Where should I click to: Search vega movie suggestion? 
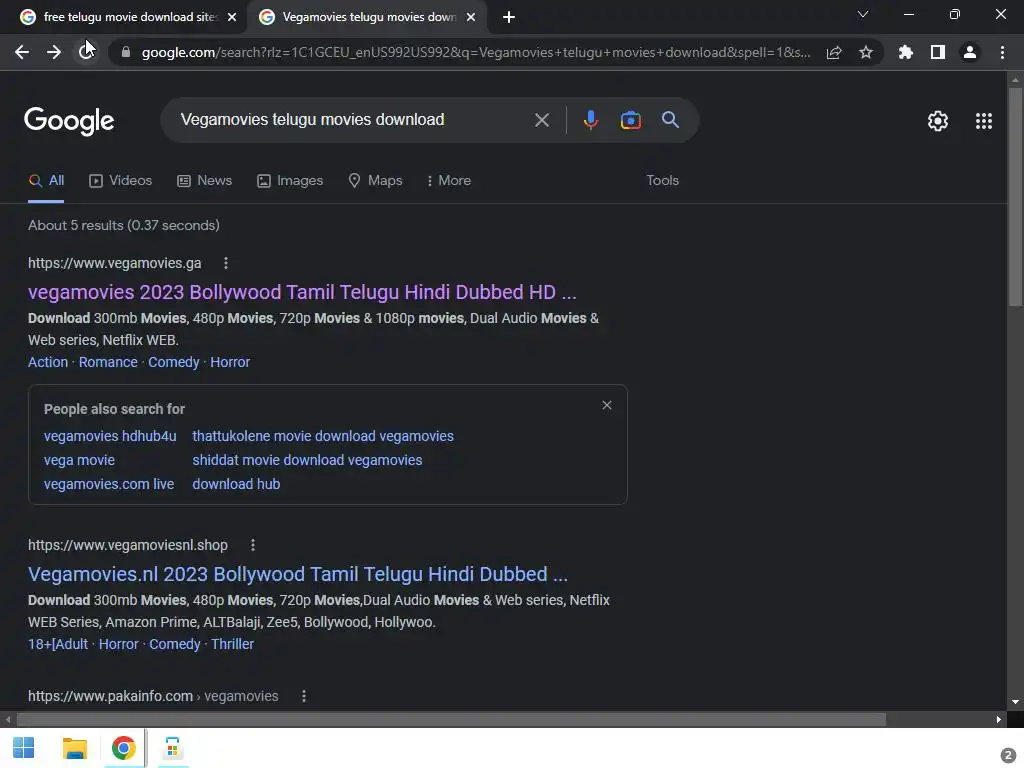(x=79, y=460)
